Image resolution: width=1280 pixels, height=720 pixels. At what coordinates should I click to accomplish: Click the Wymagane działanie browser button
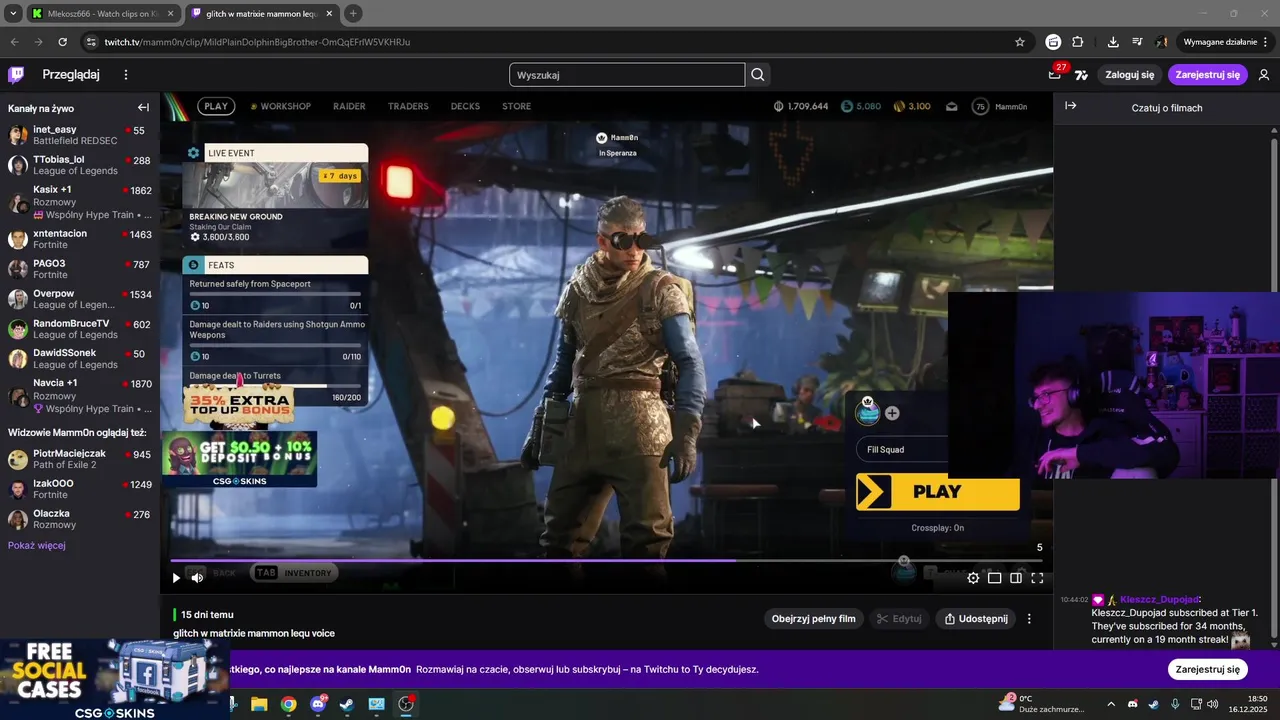(x=1220, y=42)
